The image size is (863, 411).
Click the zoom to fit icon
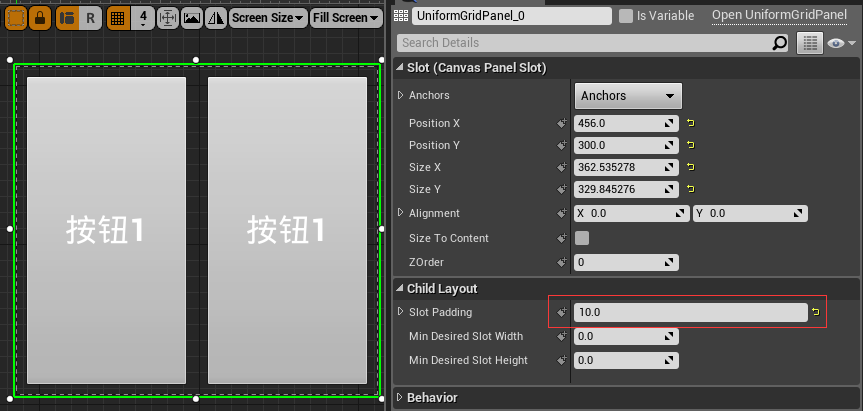(167, 18)
